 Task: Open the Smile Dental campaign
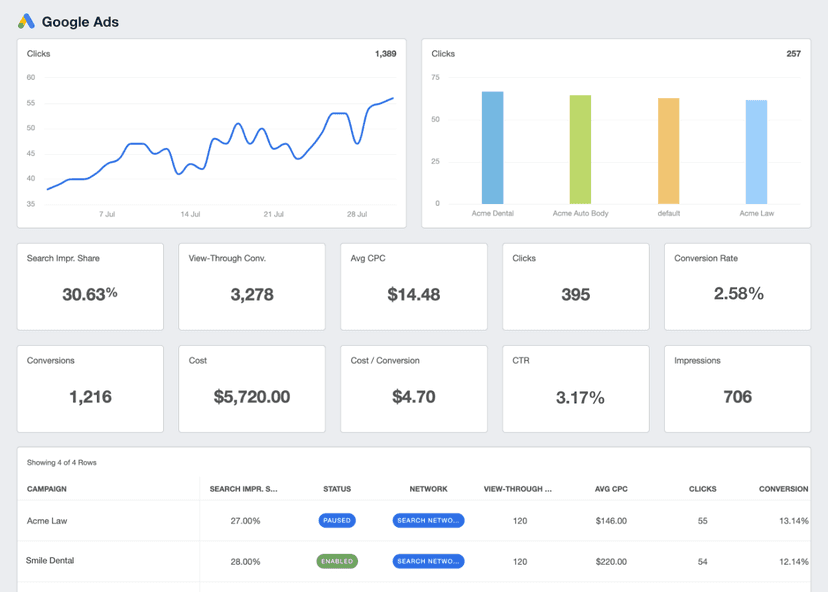(48, 561)
